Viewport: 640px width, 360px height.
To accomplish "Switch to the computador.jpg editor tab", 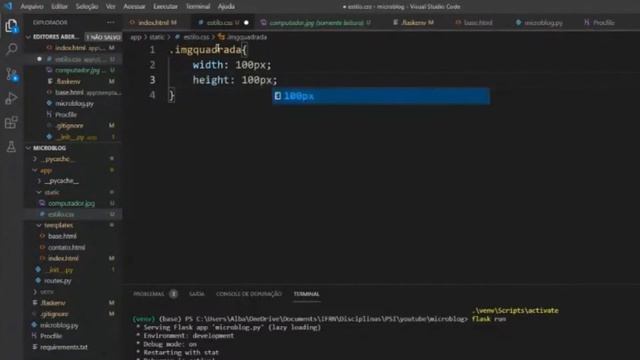I will point(316,23).
